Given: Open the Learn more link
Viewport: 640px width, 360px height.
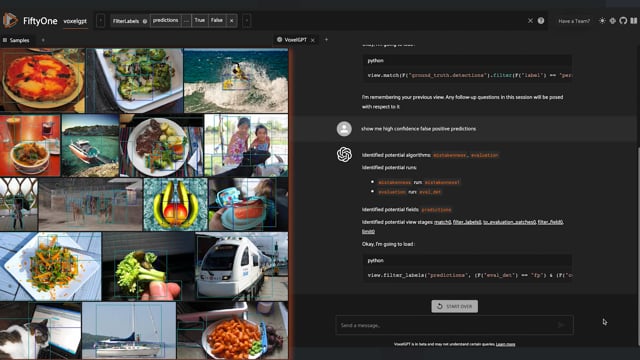Looking at the screenshot, I should pos(505,344).
